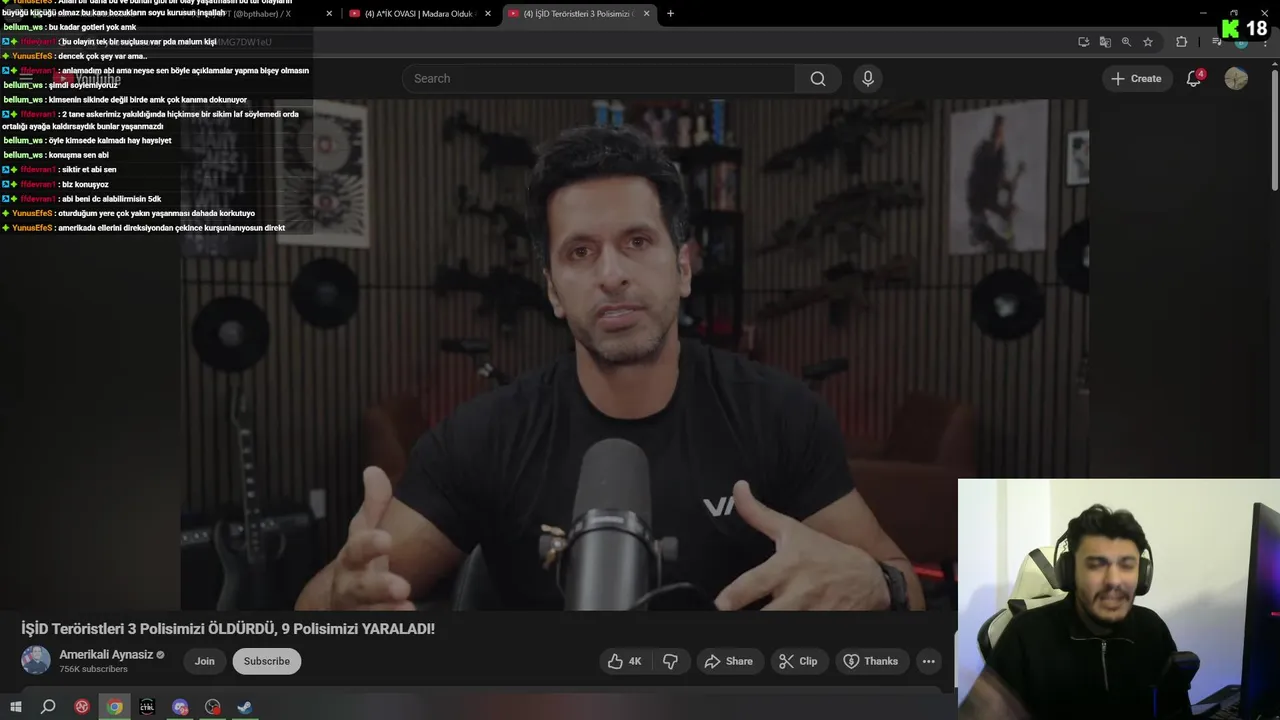Viewport: 1280px width, 720px height.
Task: Close the bpthaber X tab
Action: point(329,14)
